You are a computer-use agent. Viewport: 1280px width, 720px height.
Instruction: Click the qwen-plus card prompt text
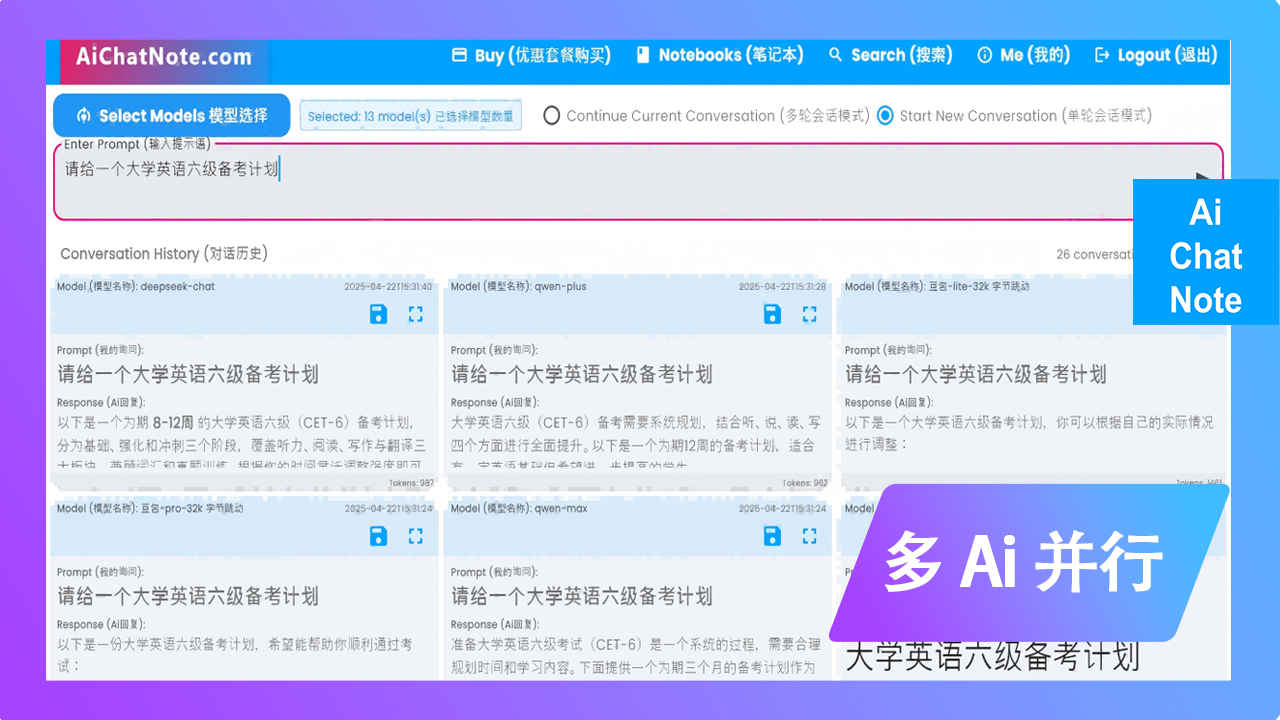[582, 375]
